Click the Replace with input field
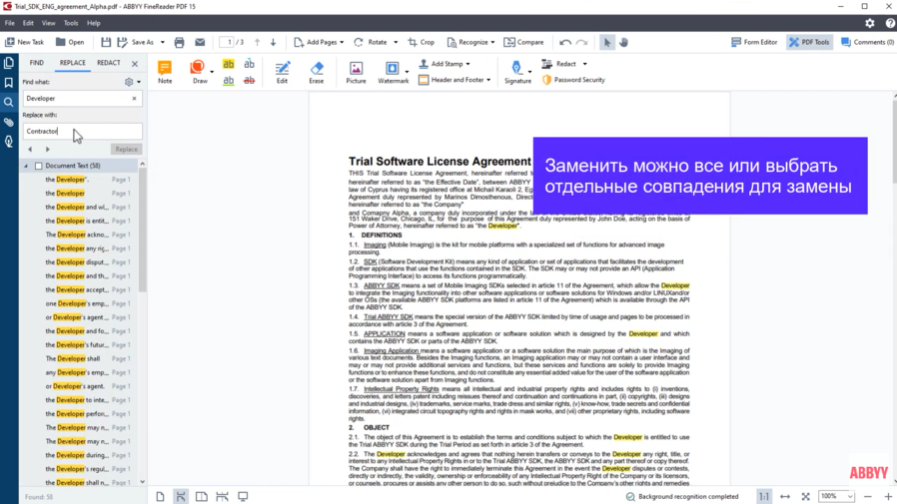This screenshot has height=504, width=897. pyautogui.click(x=82, y=131)
